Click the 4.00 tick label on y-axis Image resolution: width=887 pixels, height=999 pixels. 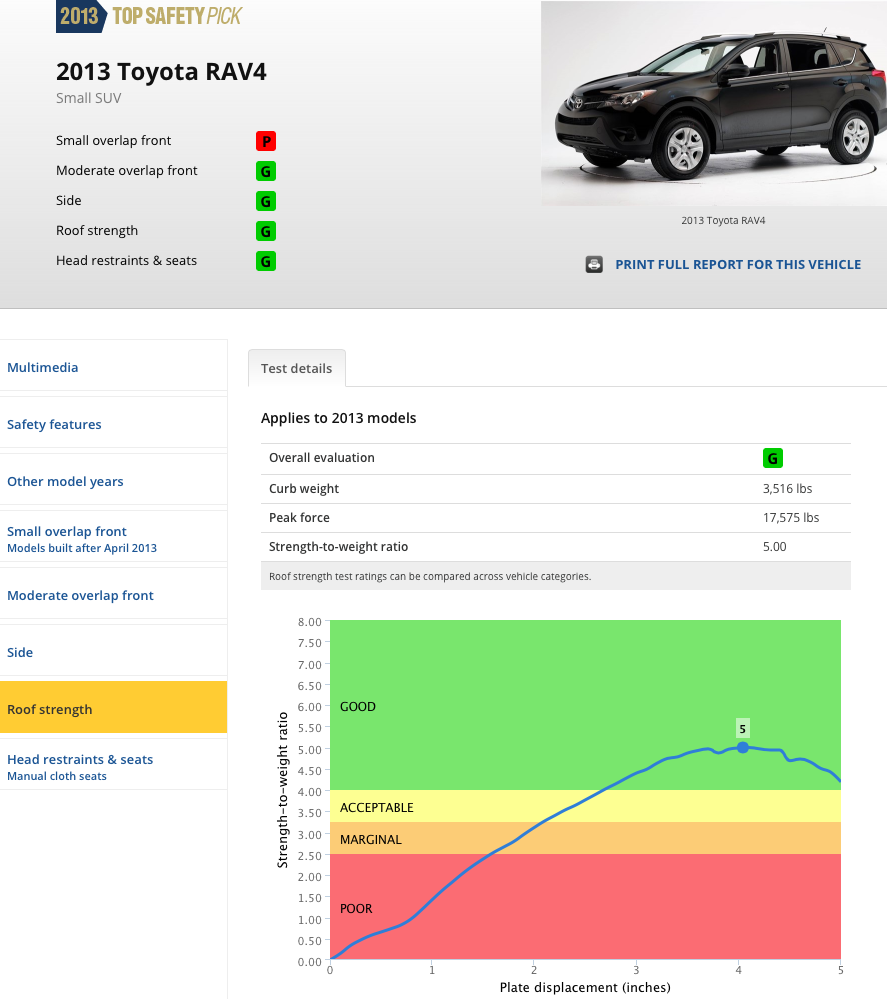pos(310,792)
